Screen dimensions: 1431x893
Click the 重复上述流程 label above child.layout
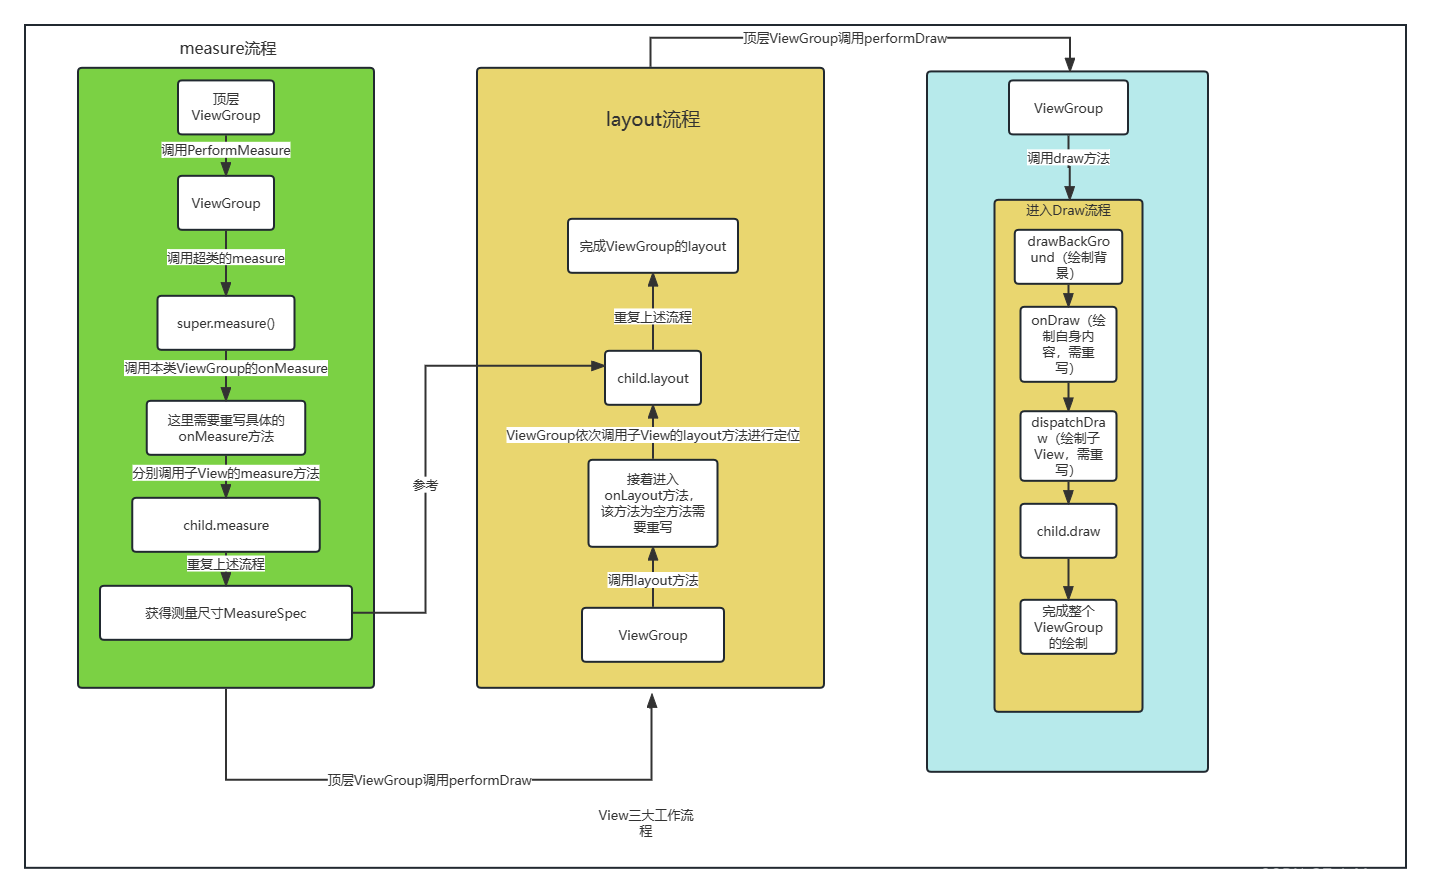tap(653, 317)
